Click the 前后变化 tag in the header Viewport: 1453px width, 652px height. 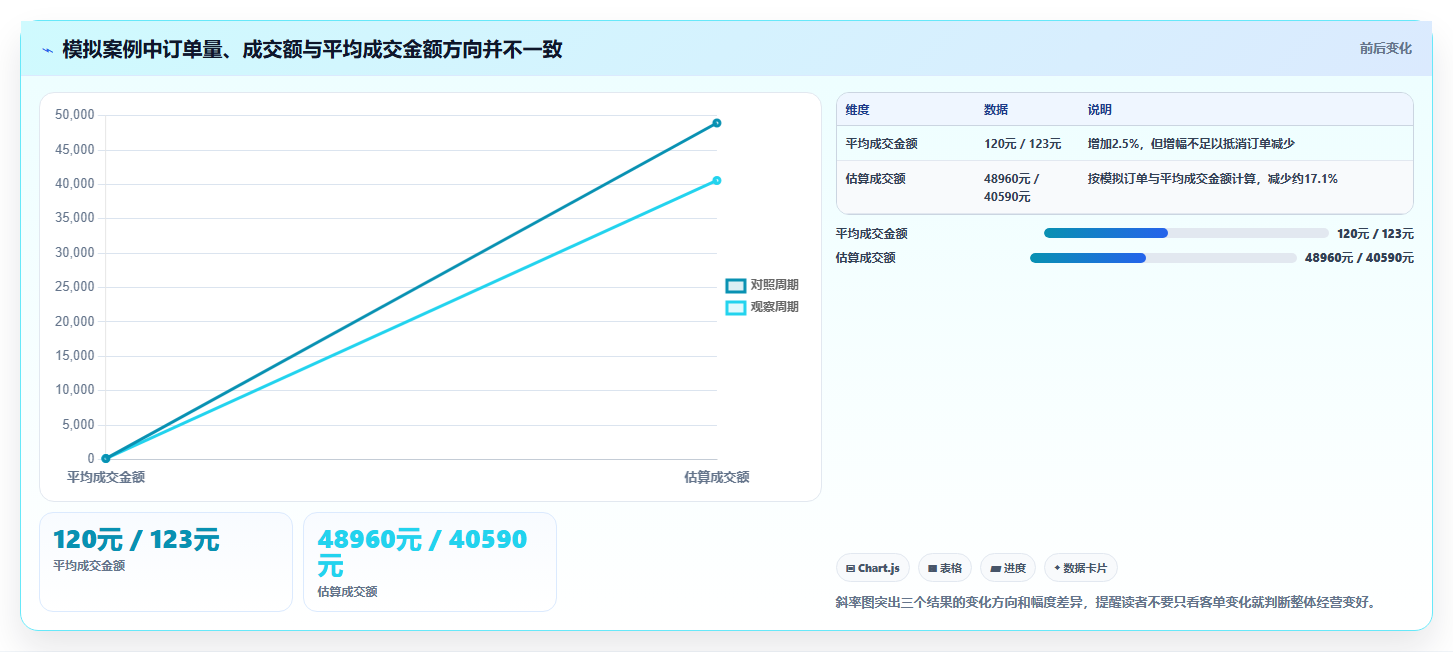(1385, 48)
